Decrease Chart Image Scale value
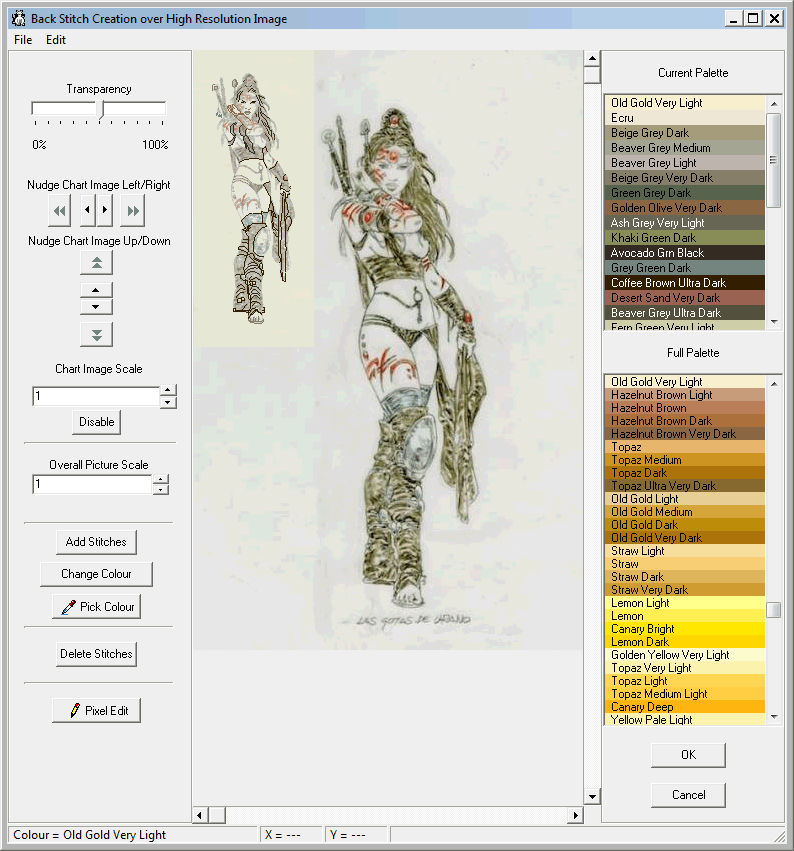 click(168, 402)
